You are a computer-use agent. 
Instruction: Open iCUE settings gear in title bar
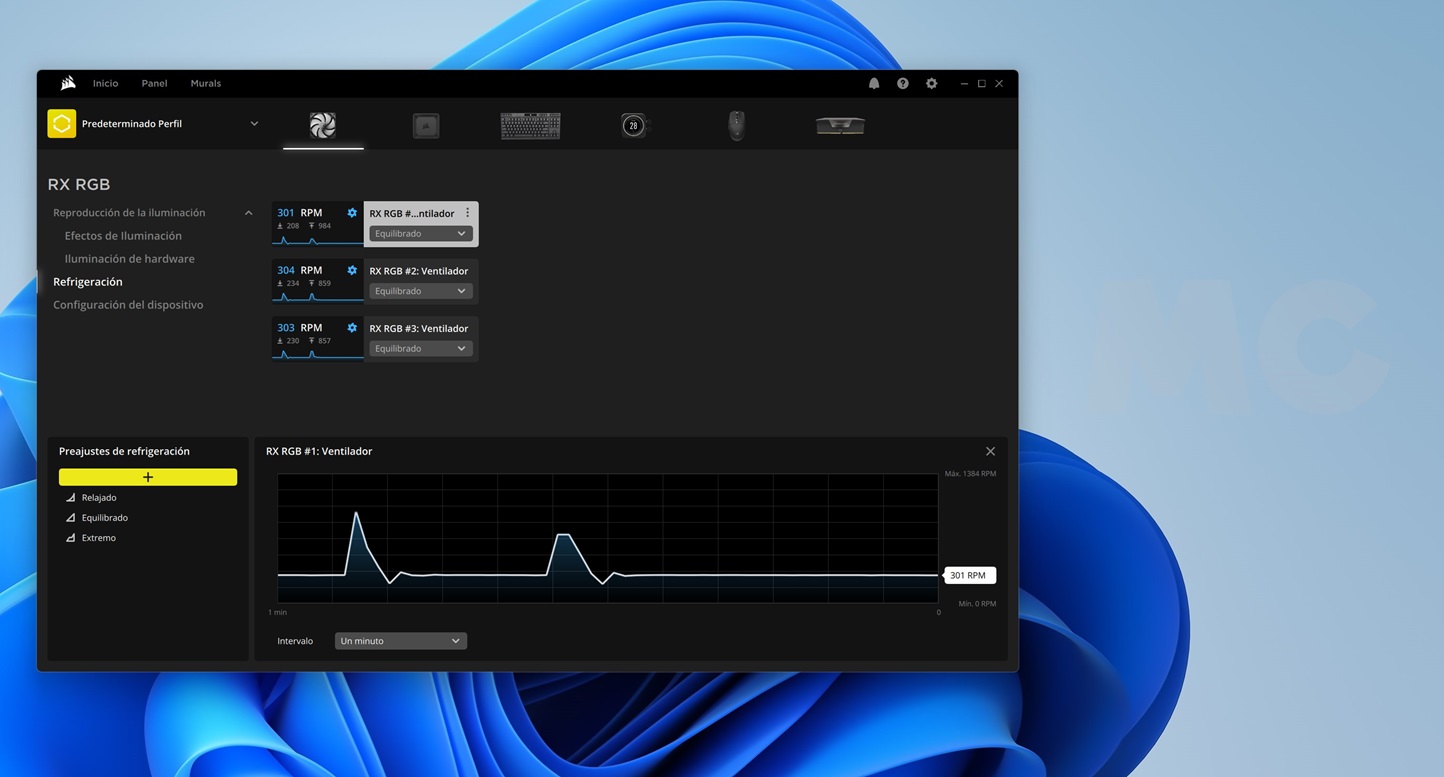click(931, 84)
